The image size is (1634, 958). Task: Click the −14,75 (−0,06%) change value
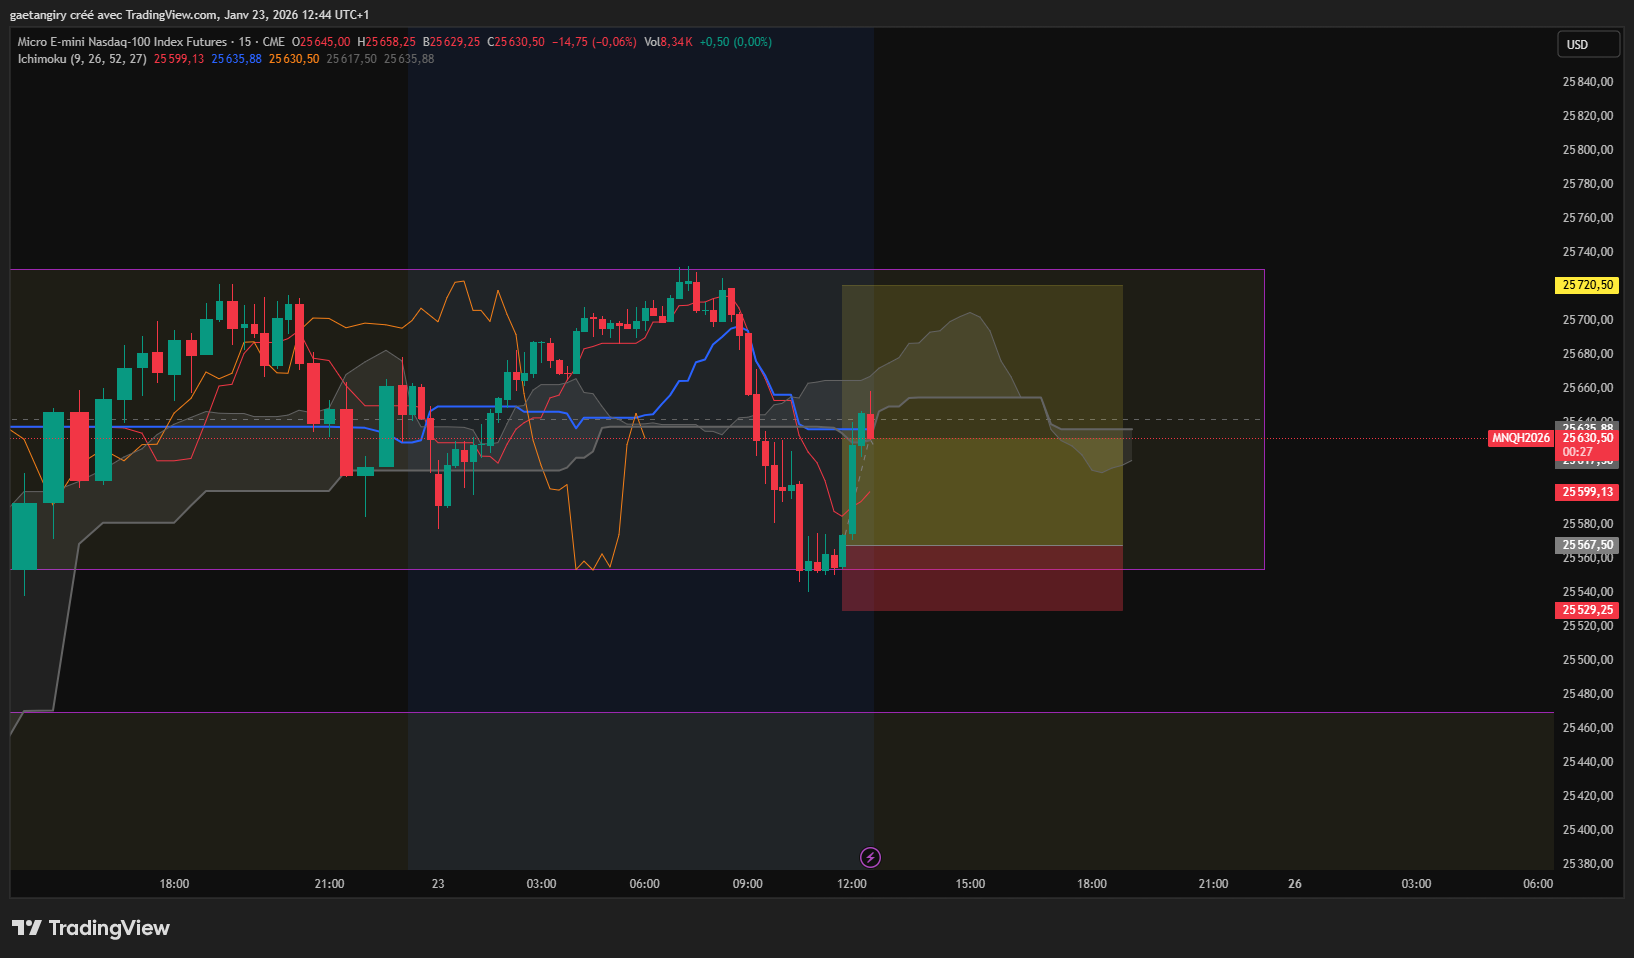click(x=594, y=42)
